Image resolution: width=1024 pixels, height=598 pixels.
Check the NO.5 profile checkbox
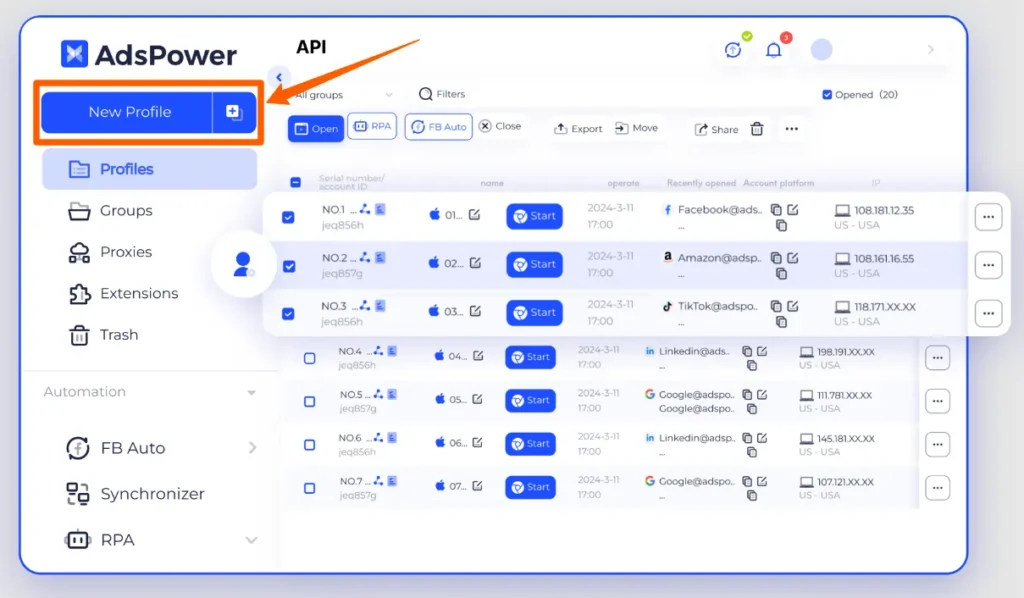tap(310, 401)
